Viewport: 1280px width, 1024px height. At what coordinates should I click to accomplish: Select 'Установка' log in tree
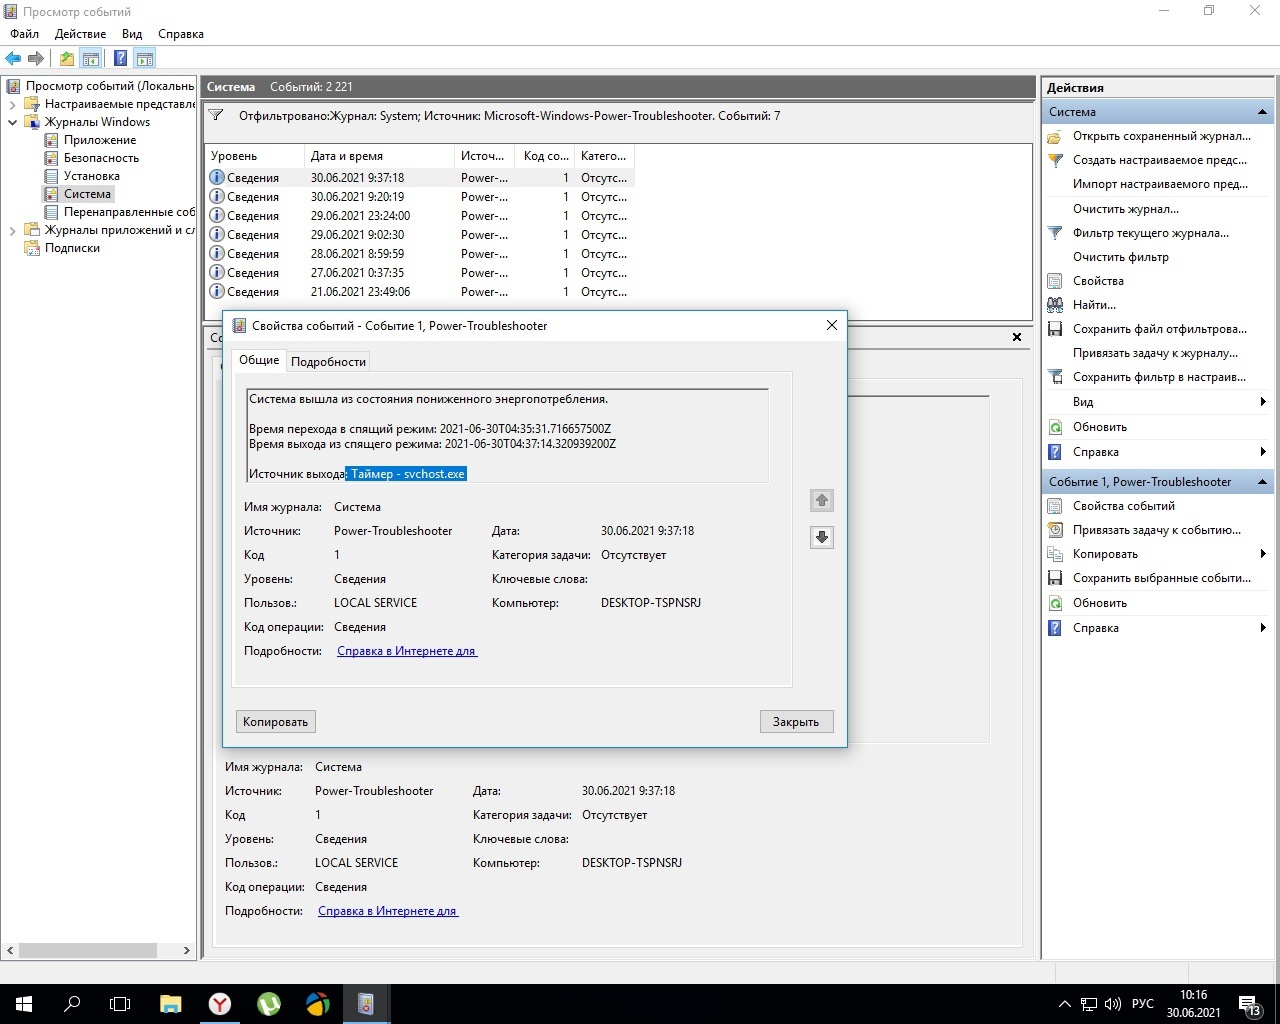pyautogui.click(x=91, y=176)
